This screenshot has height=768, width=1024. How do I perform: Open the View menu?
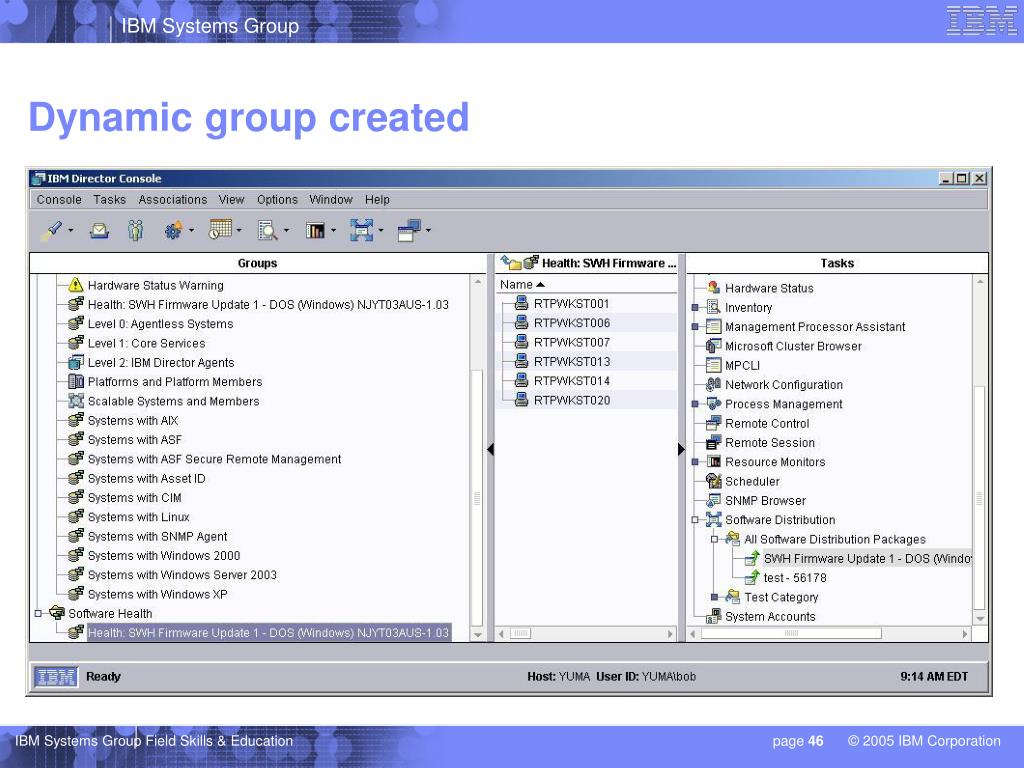pyautogui.click(x=231, y=199)
